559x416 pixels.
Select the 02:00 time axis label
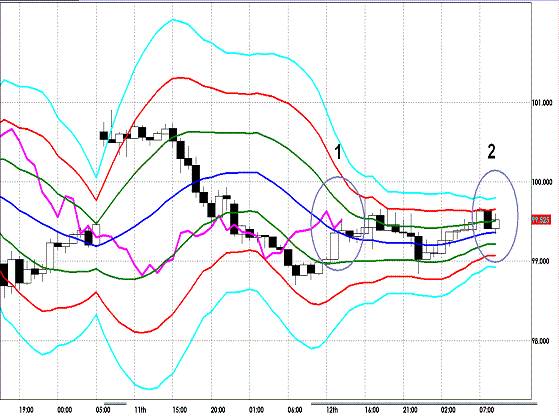point(448,410)
